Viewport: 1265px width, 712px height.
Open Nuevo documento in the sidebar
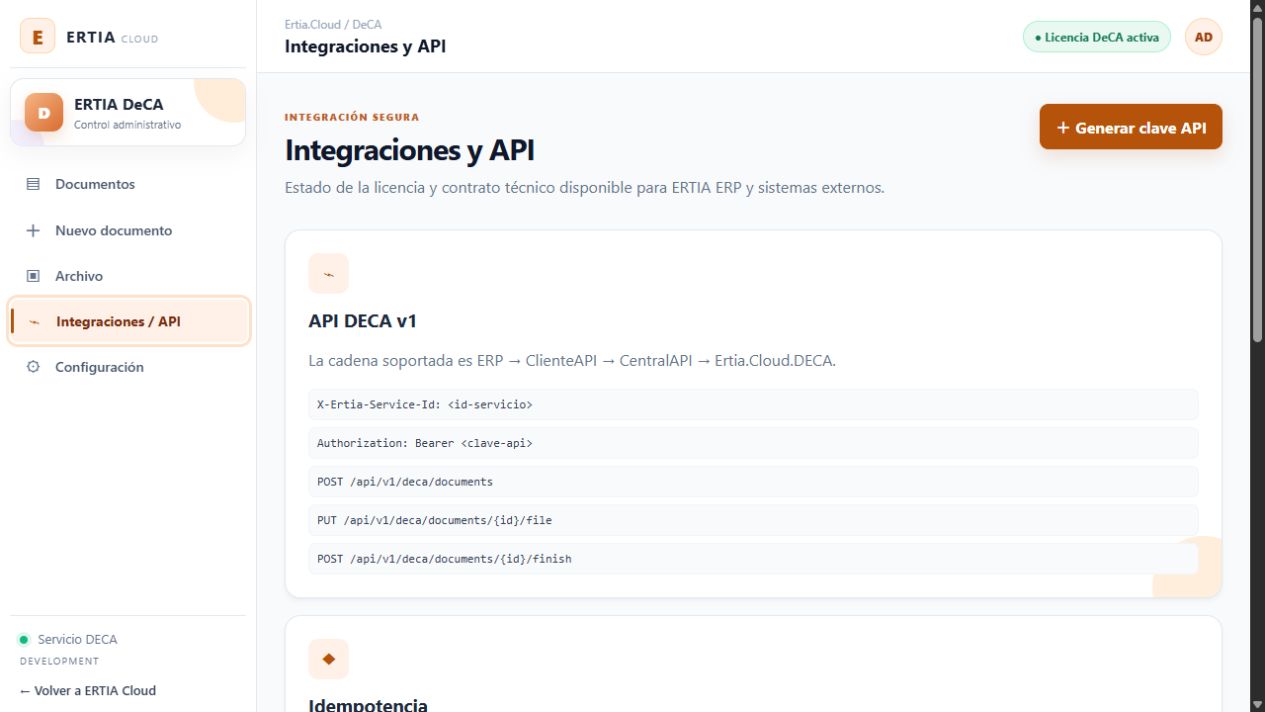(x=128, y=230)
